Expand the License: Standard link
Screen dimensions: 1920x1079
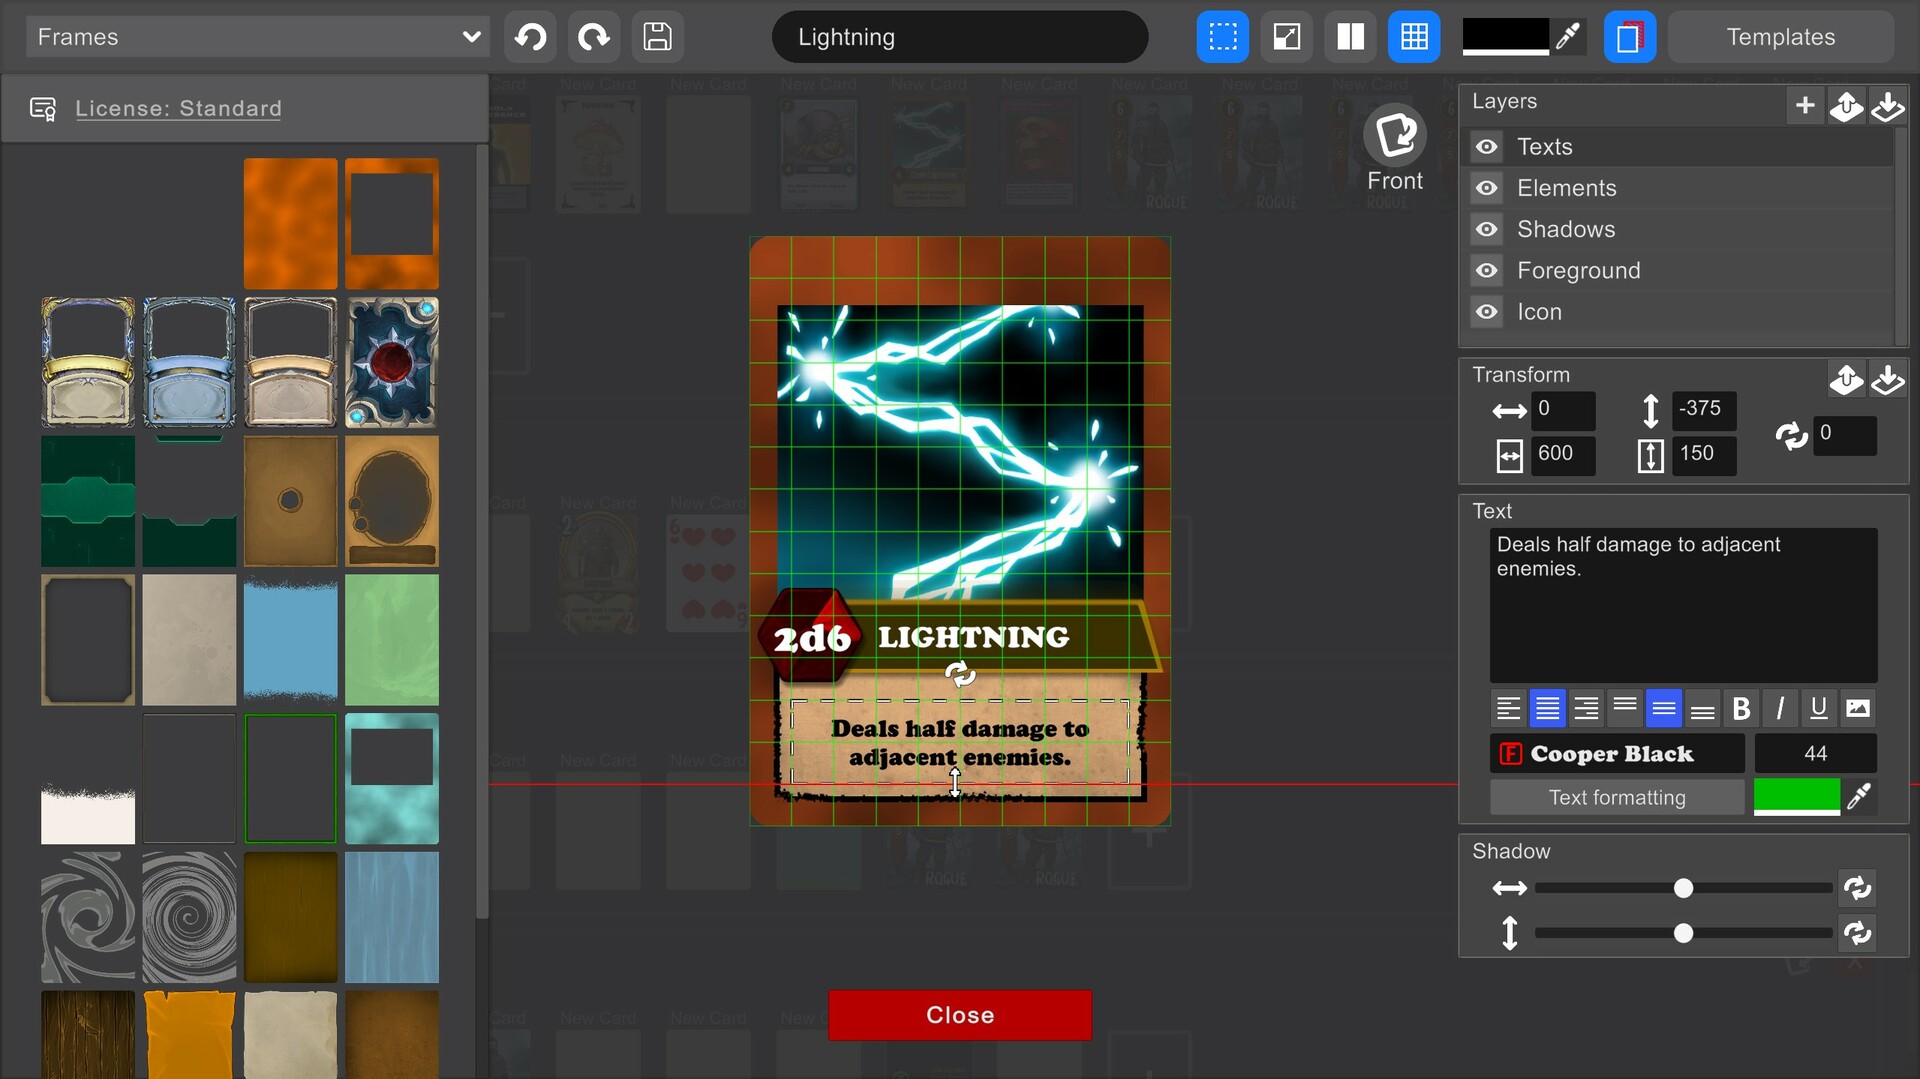180,108
